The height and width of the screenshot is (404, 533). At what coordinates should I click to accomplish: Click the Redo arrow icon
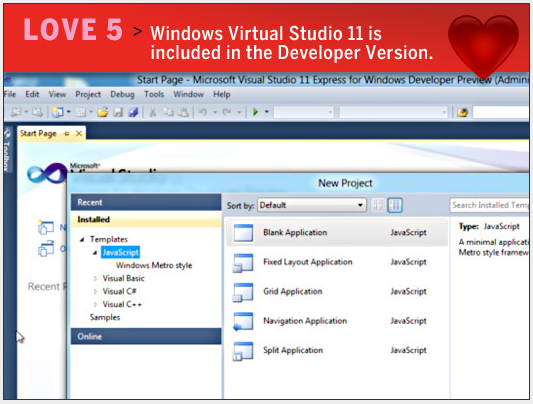point(227,112)
